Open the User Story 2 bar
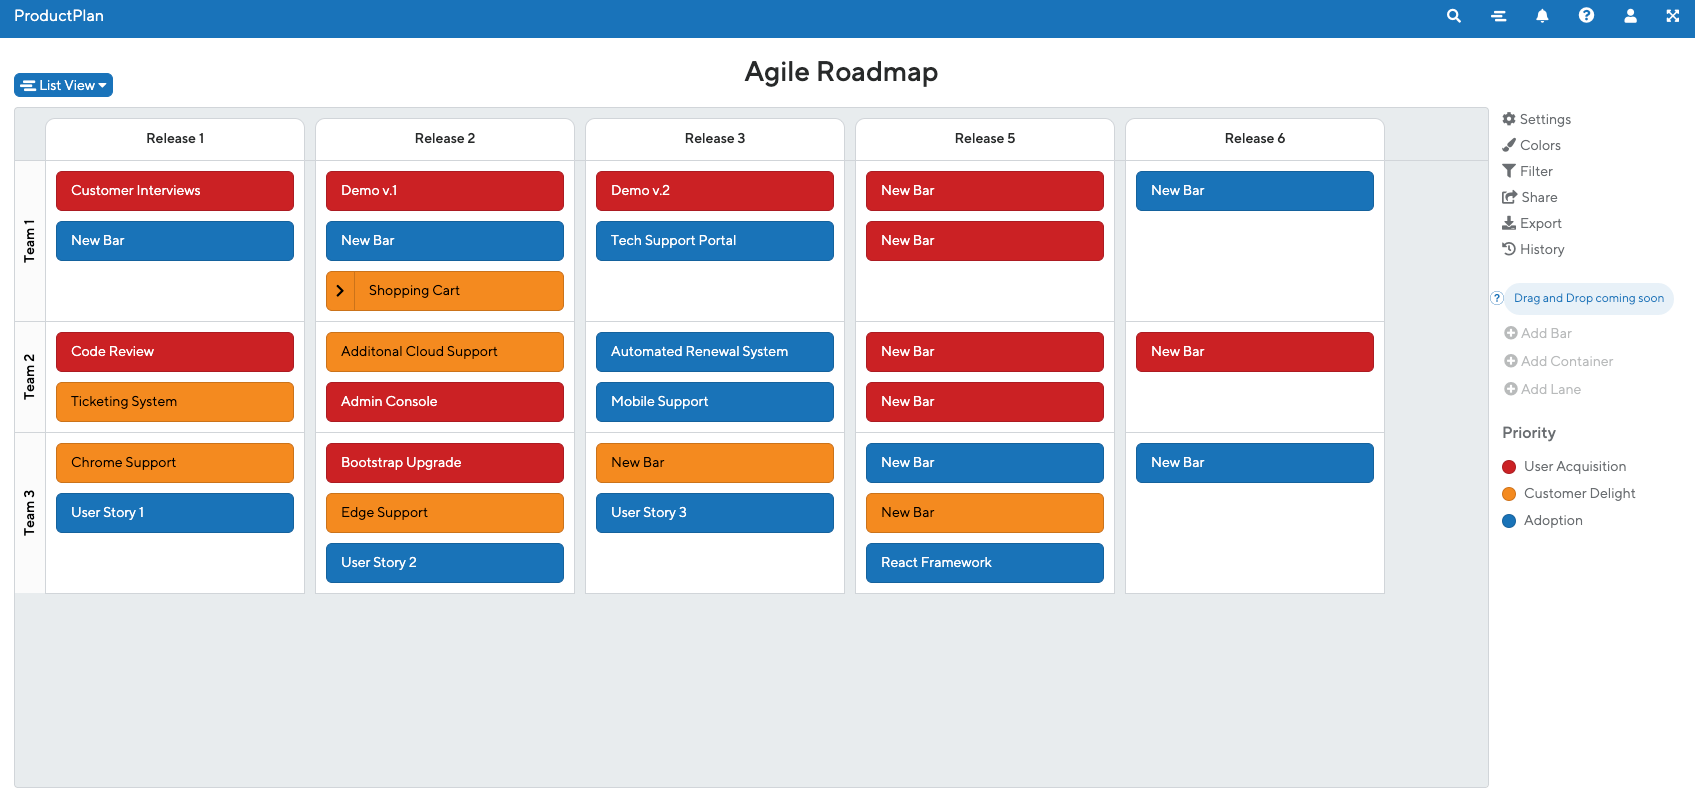Screen dimensions: 1695x801 point(445,563)
